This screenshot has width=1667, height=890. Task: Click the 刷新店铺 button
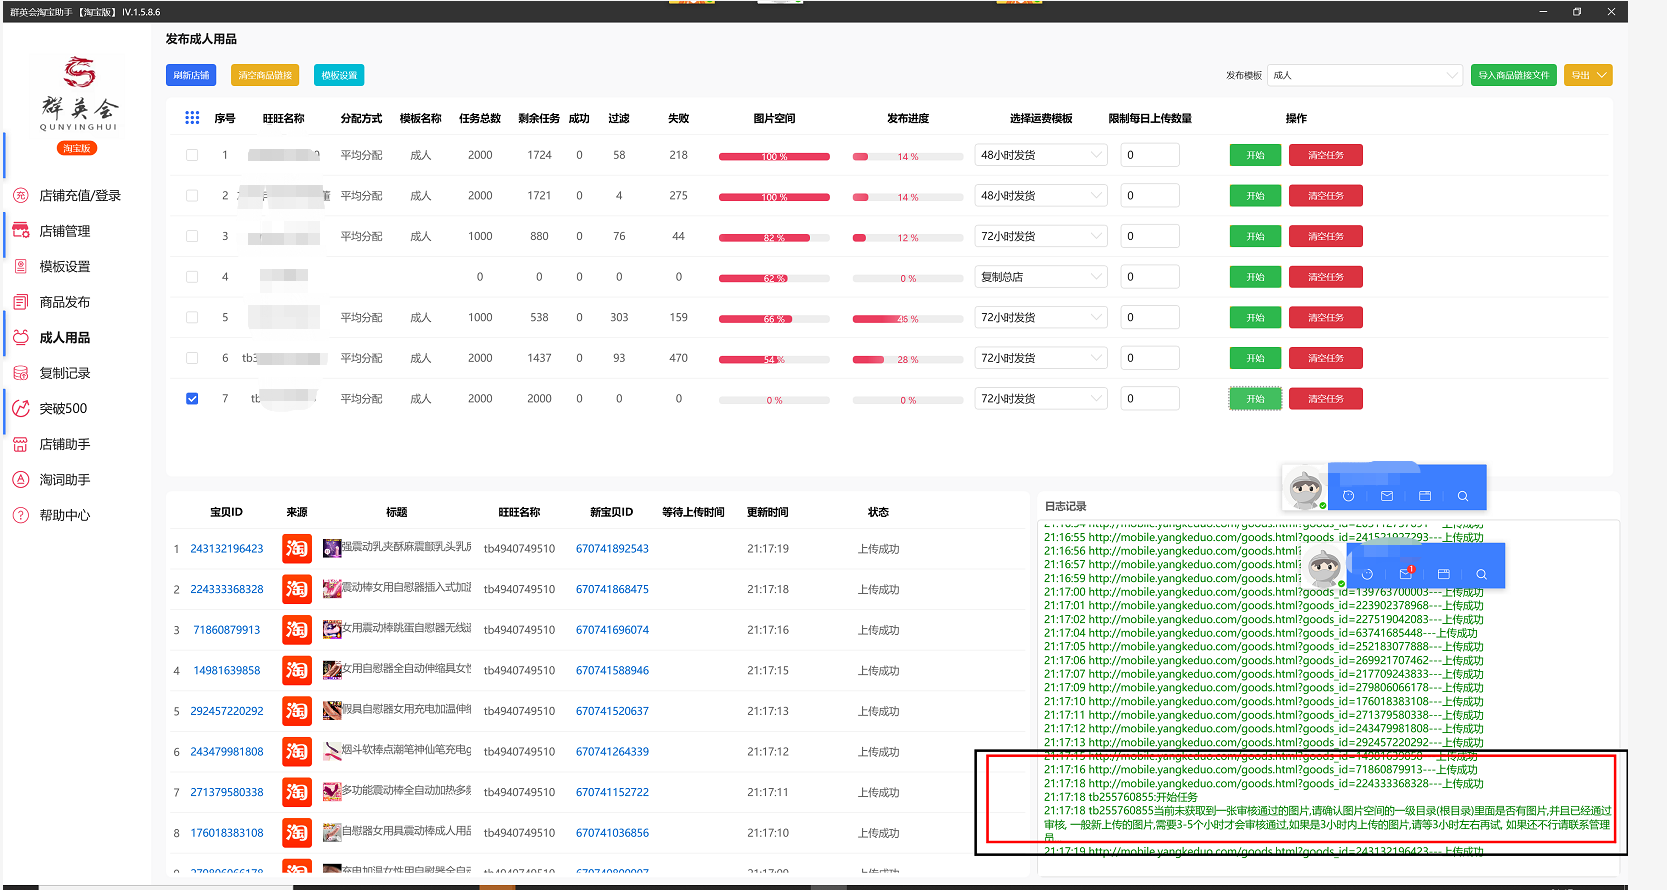(191, 75)
